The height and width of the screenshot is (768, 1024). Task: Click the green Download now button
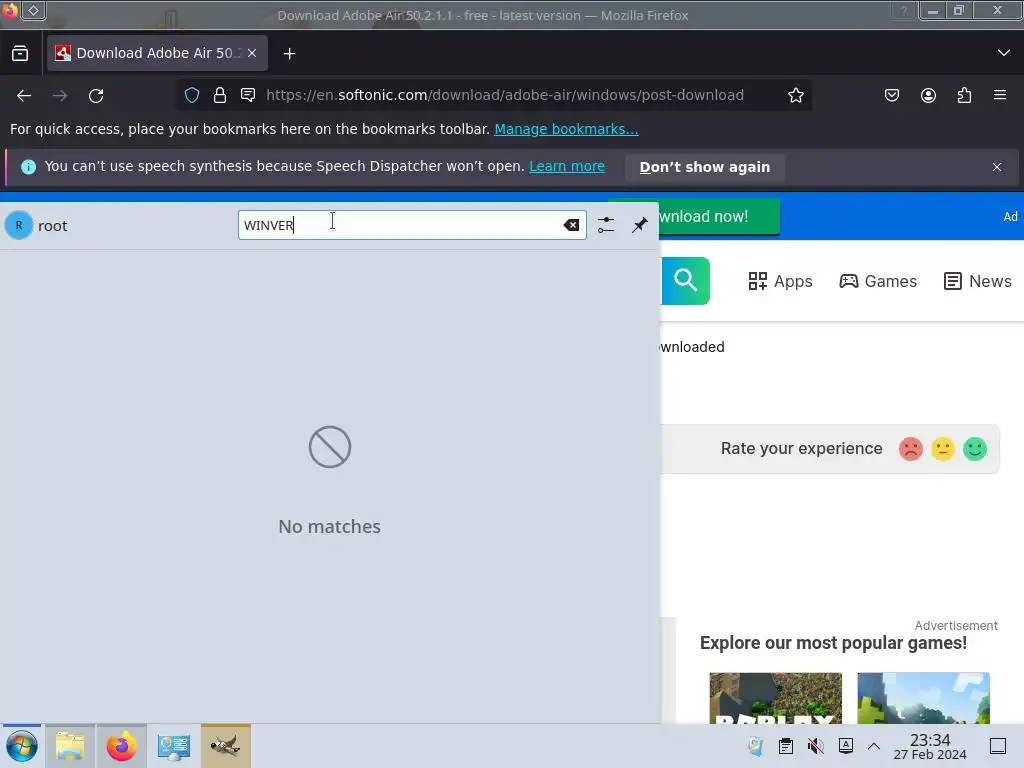(718, 216)
